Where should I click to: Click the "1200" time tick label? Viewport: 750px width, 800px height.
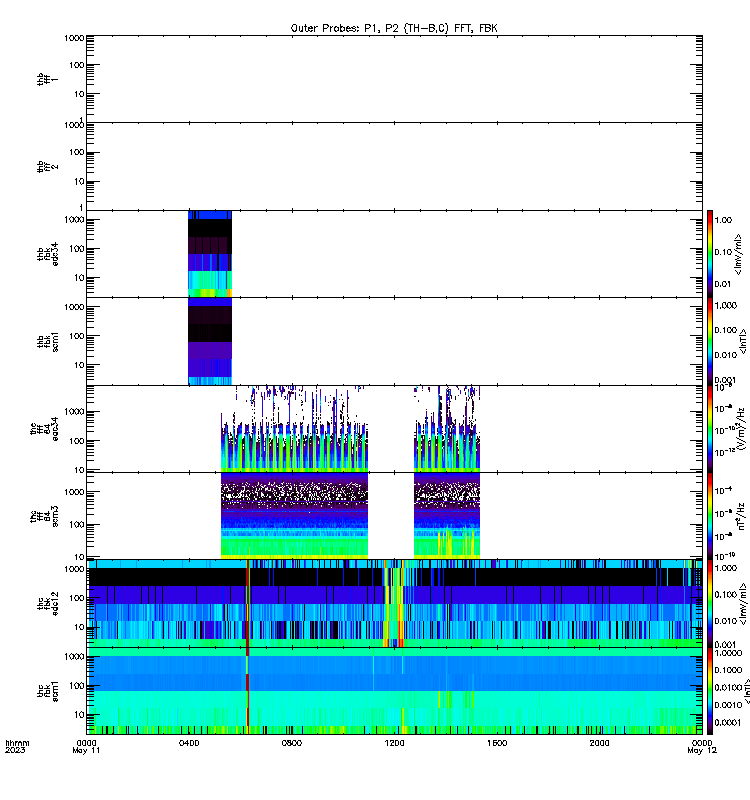pyautogui.click(x=394, y=743)
